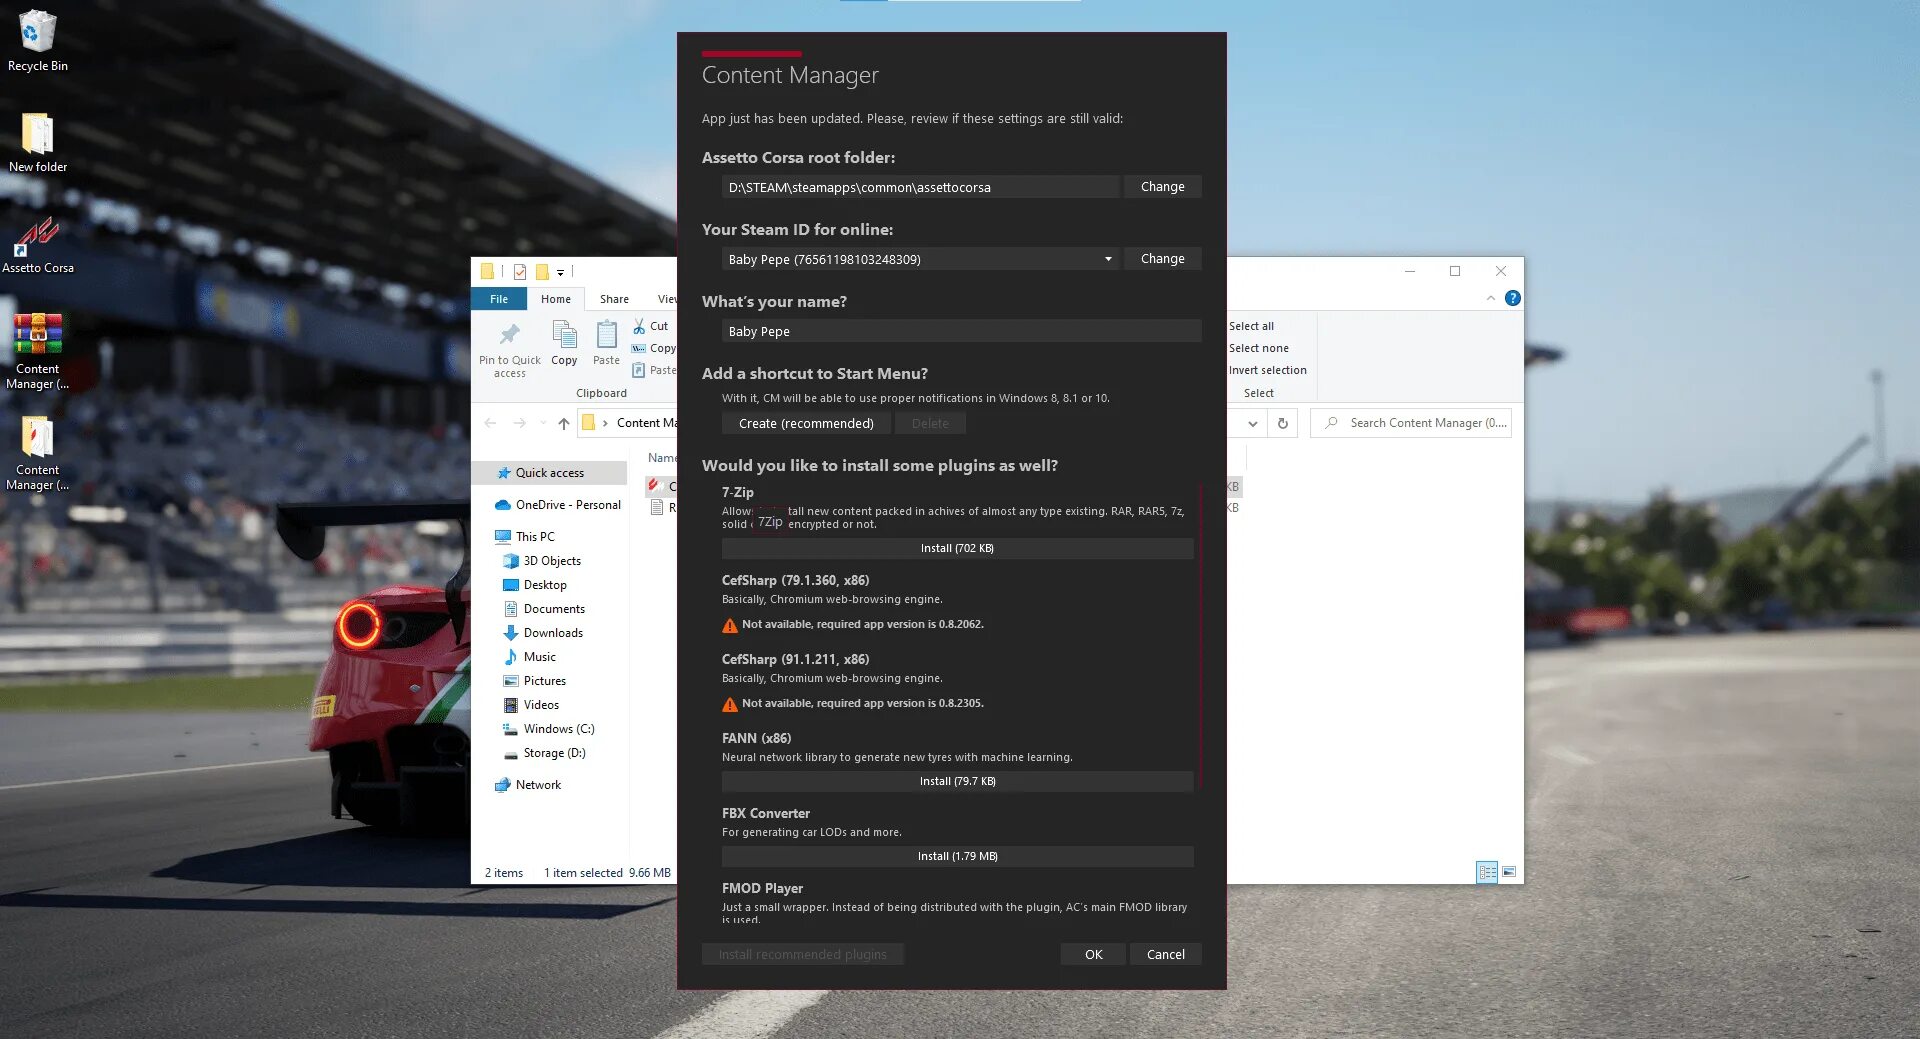The height and width of the screenshot is (1039, 1920).
Task: Click the FMOD Player plugin name
Action: point(762,888)
